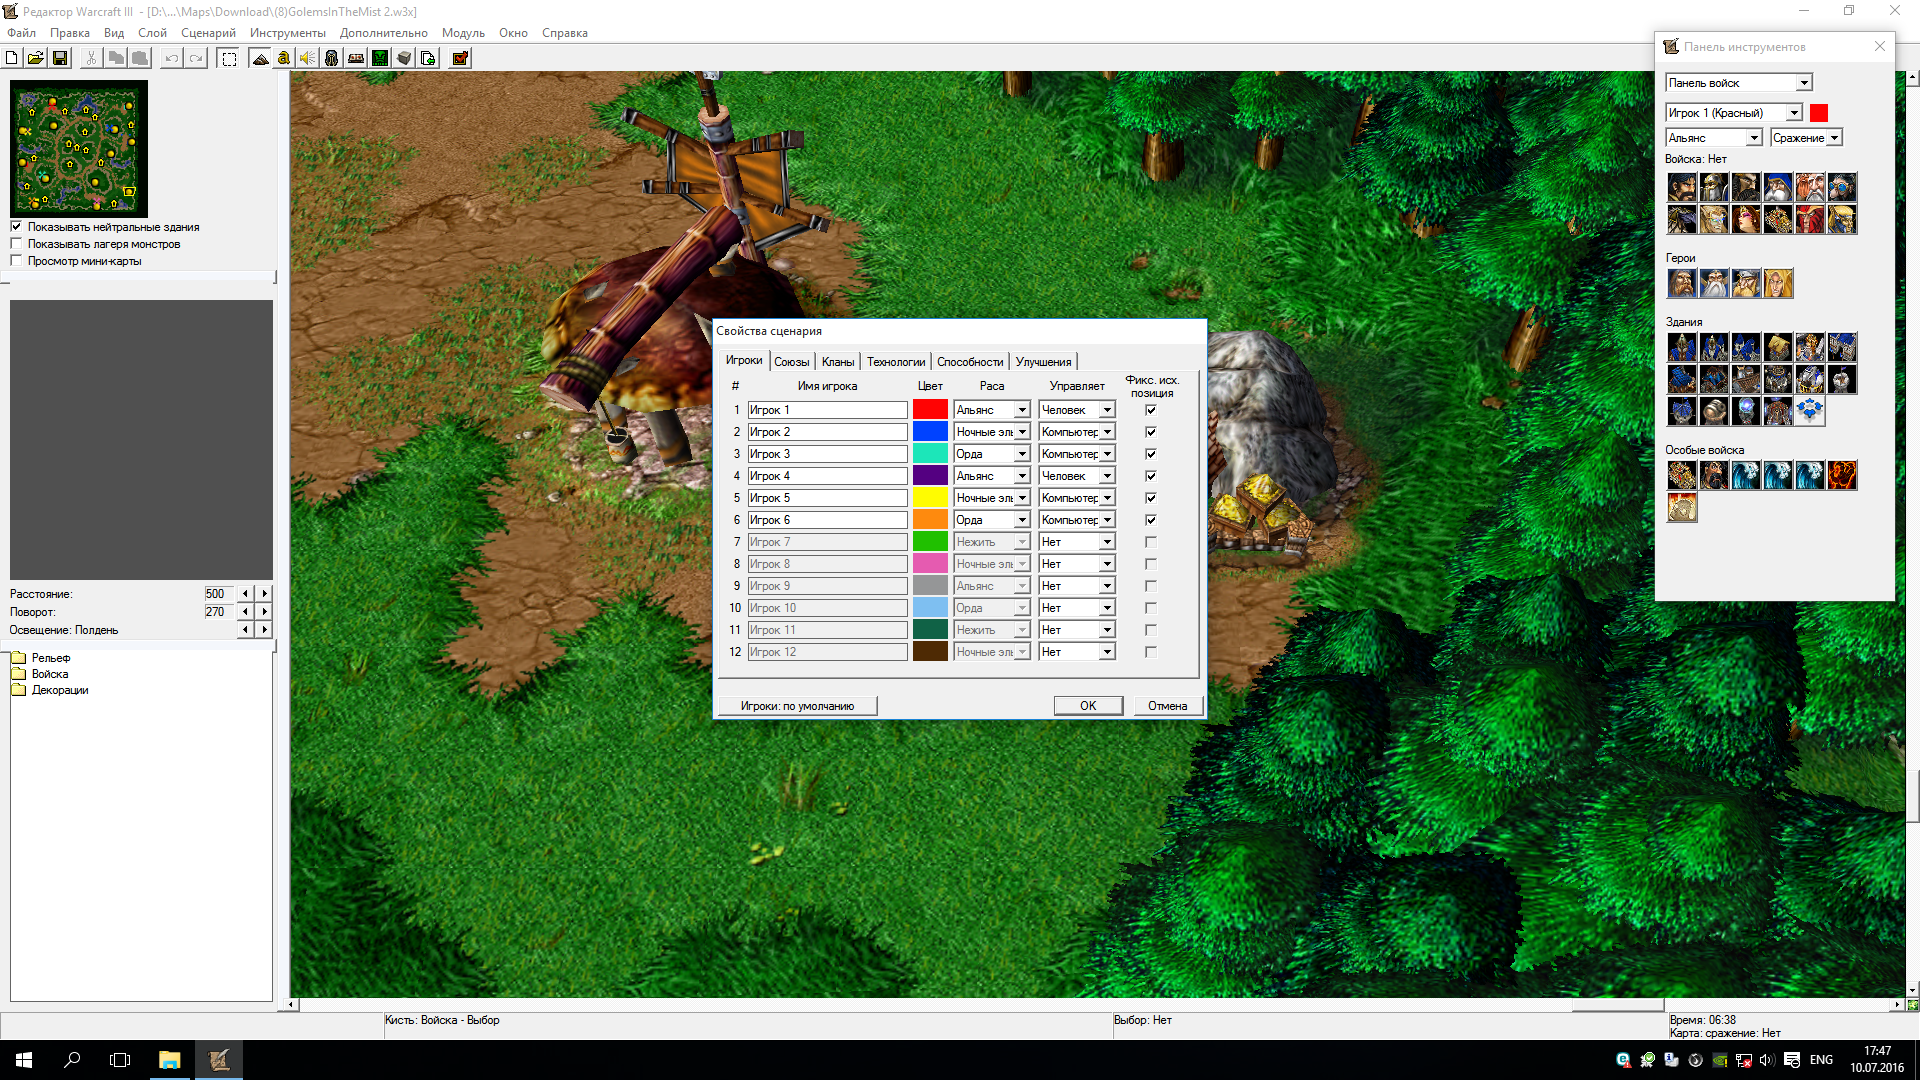Image resolution: width=1920 pixels, height=1080 pixels.
Task: Click the Players default button
Action: [797, 706]
